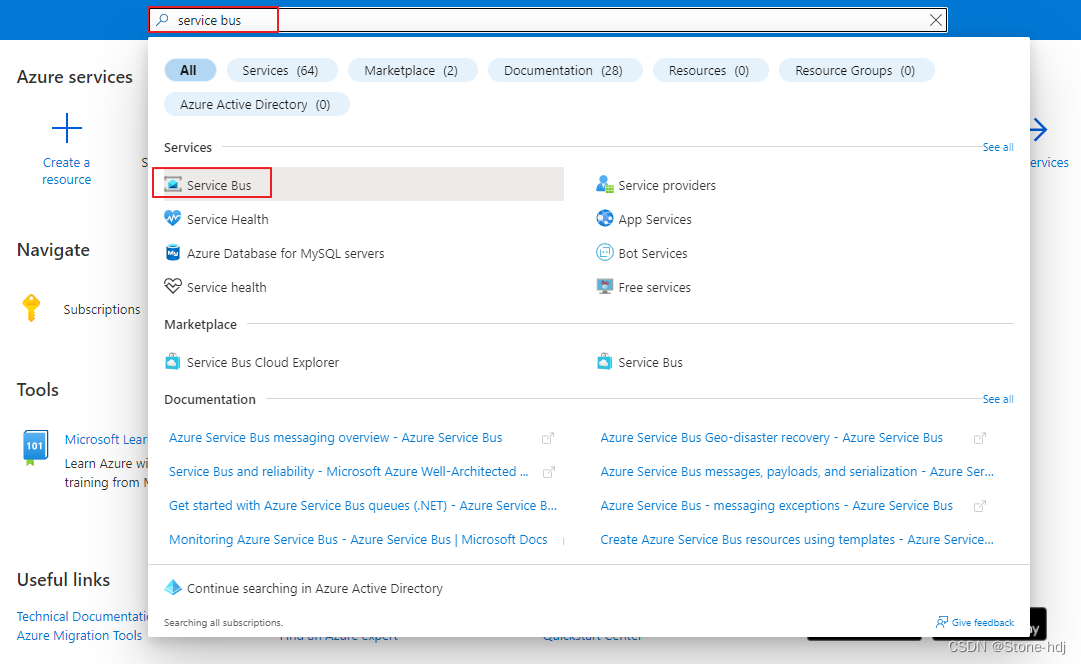Open Azure Migration Tools link
Screen dimensions: 1081x664
pyautogui.click(x=79, y=635)
